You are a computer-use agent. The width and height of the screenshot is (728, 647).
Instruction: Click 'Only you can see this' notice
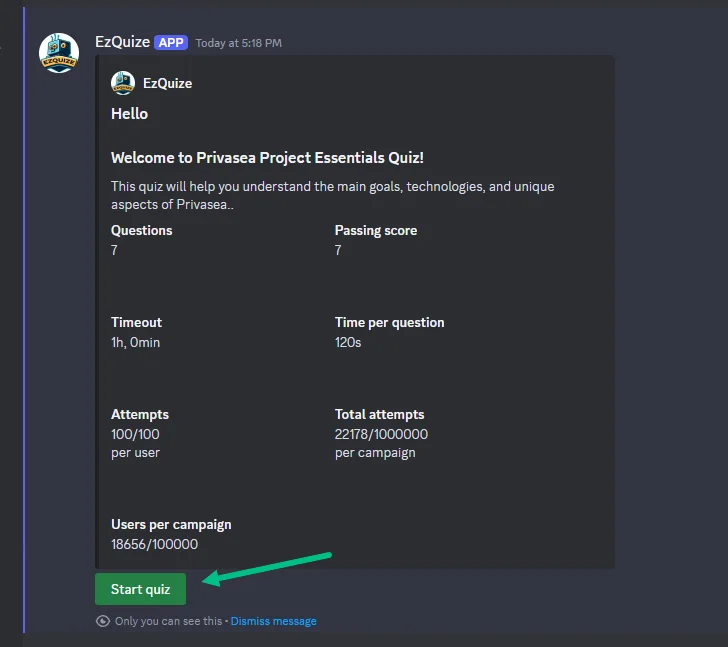tap(169, 621)
